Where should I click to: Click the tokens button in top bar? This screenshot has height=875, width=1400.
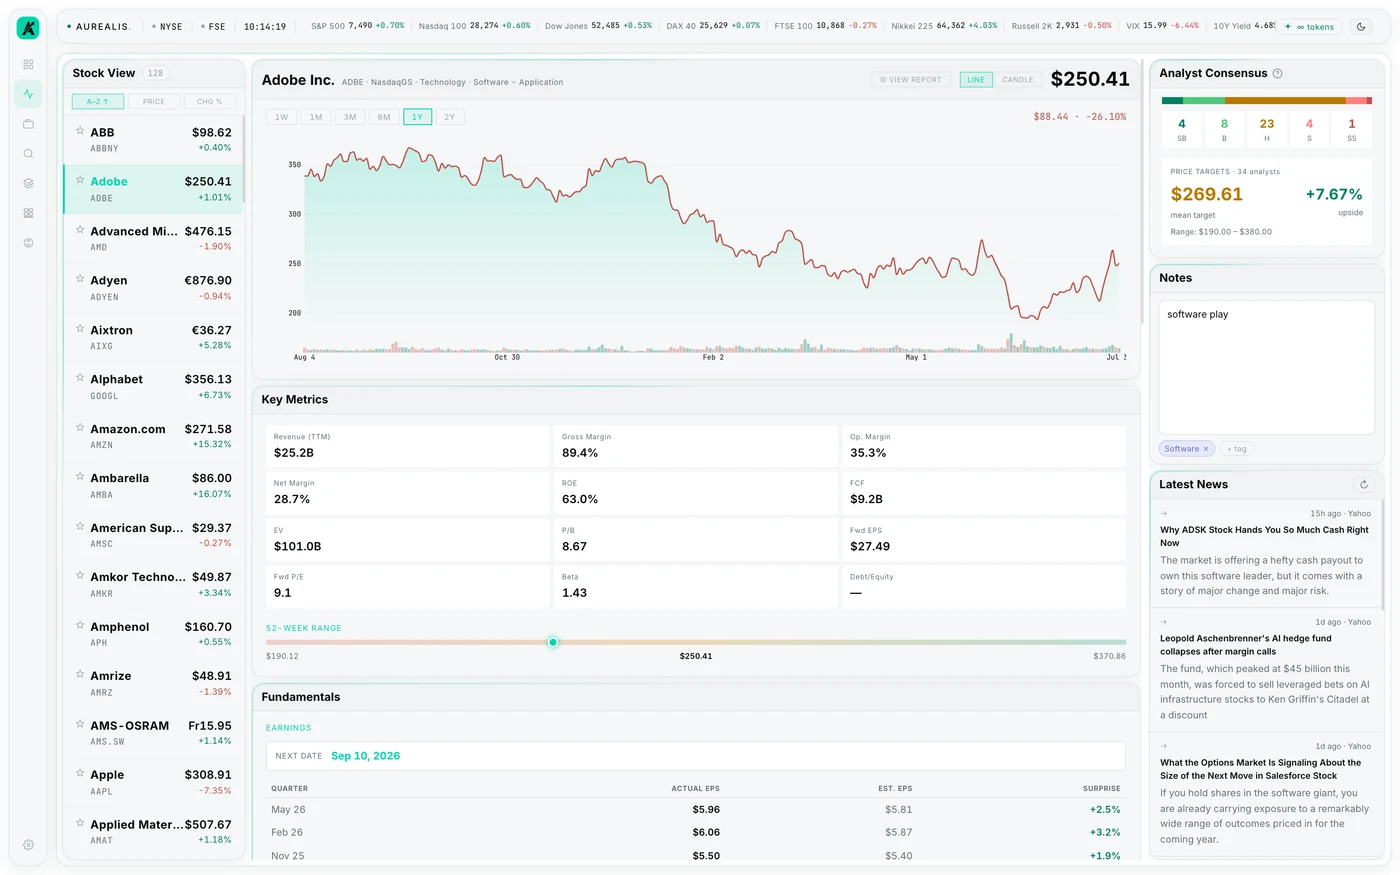point(1310,27)
